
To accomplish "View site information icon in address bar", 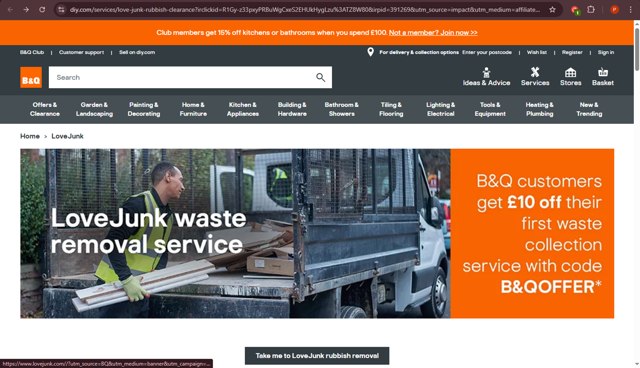I will [x=61, y=9].
